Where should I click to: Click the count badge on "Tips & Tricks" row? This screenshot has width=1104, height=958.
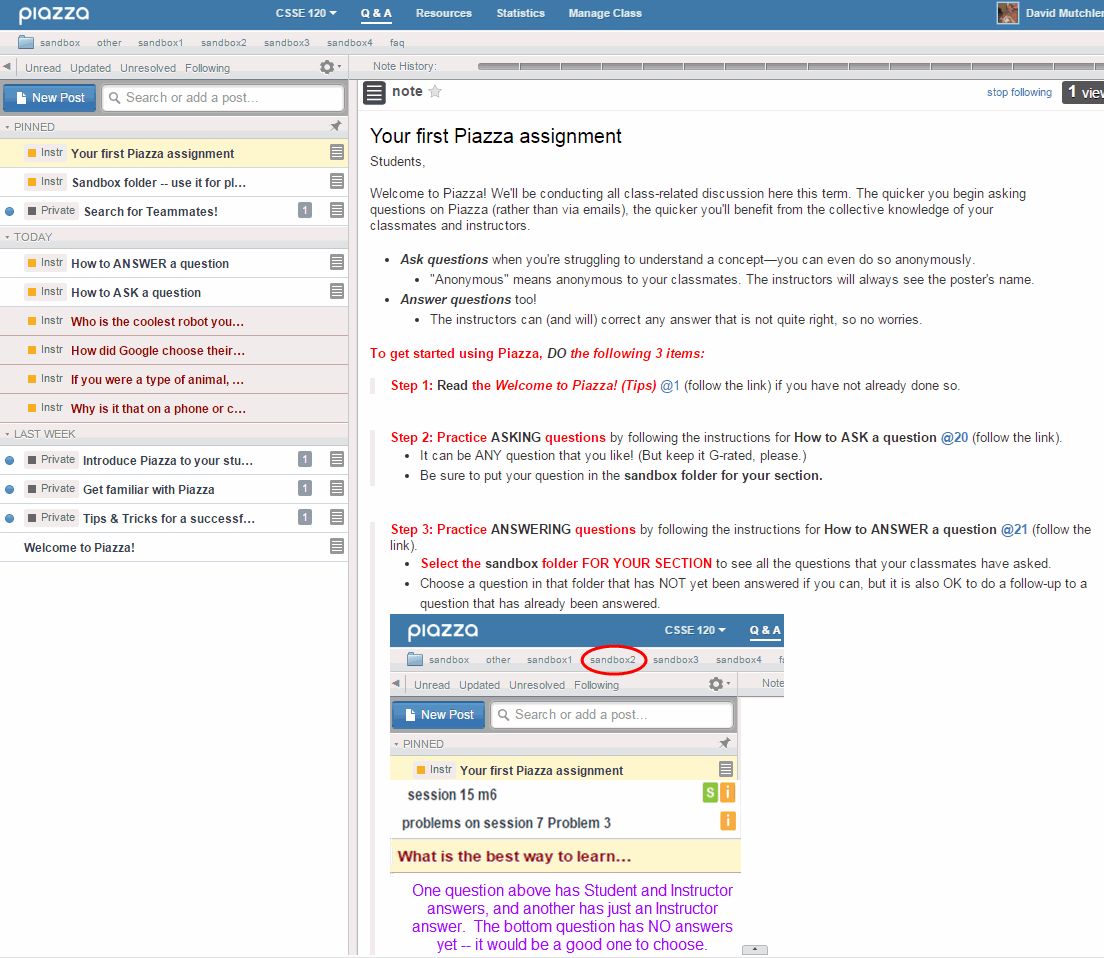[x=305, y=517]
